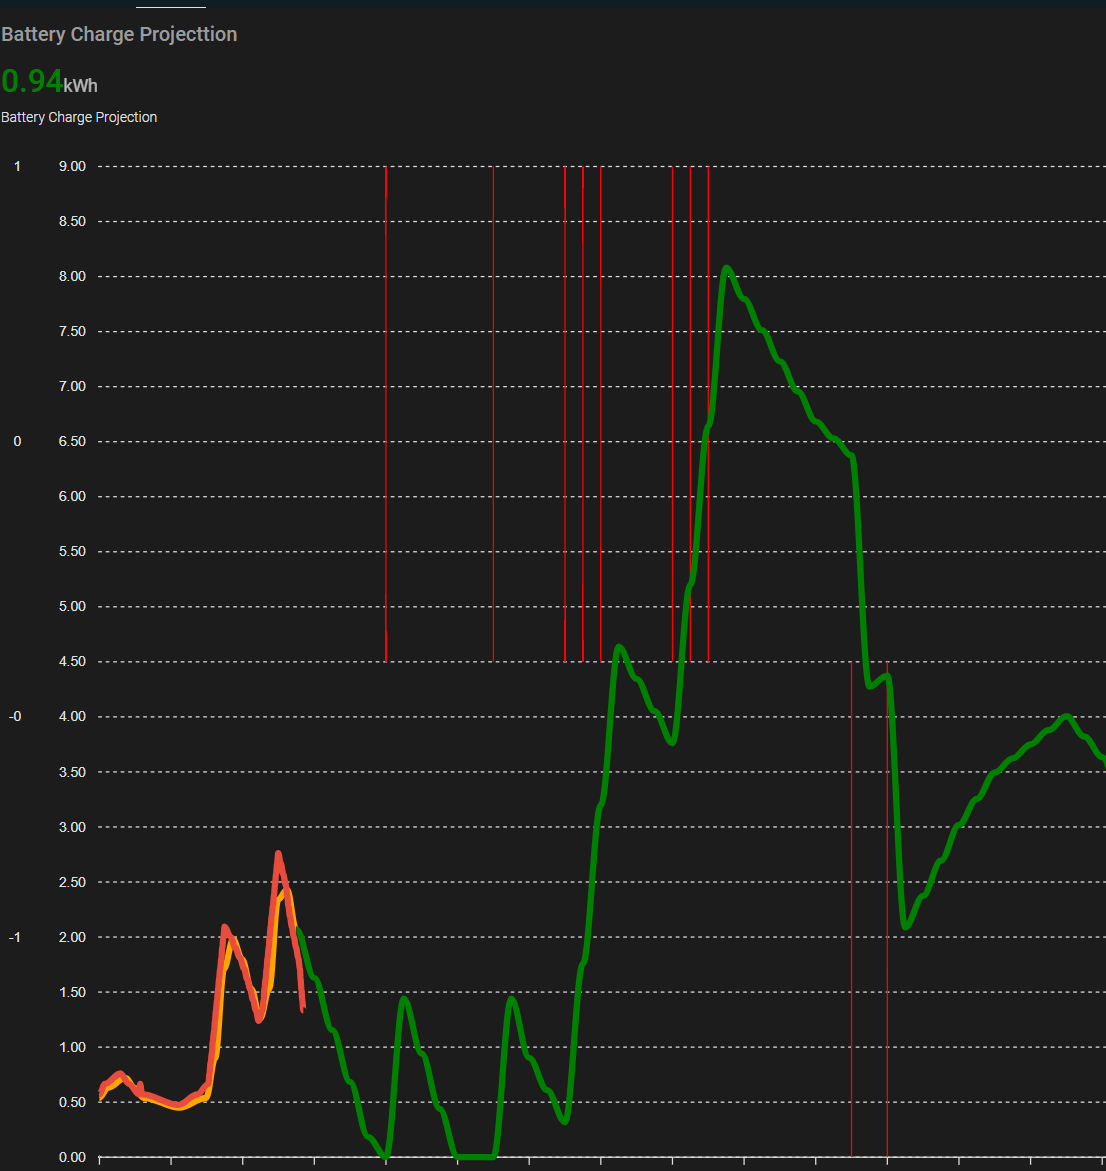
Task: Select the tallest peak of the red curve
Action: click(x=278, y=854)
